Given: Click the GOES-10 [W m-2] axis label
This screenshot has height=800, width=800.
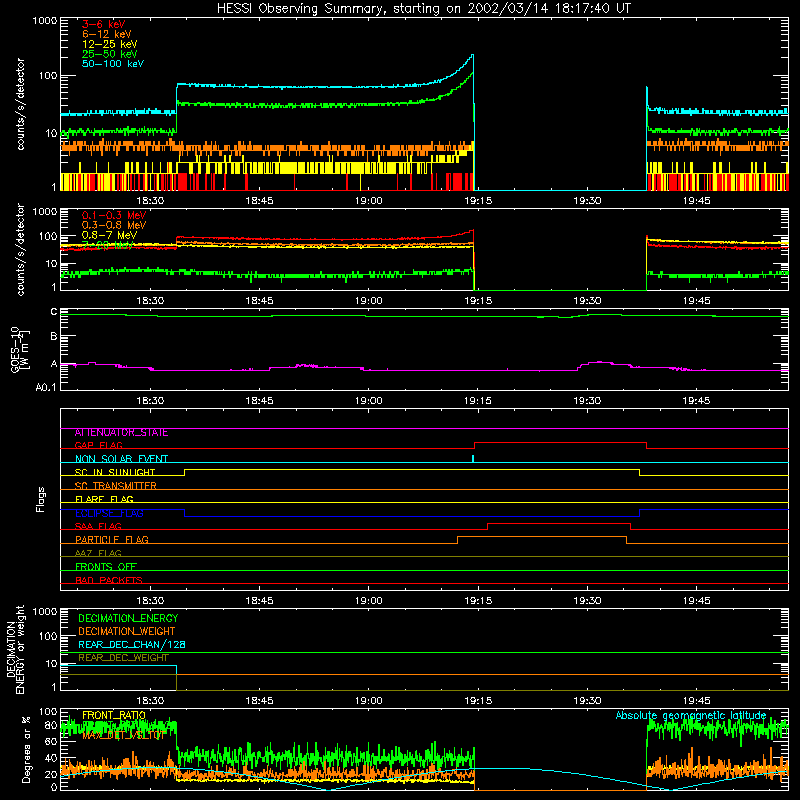Looking at the screenshot, I should (20, 349).
